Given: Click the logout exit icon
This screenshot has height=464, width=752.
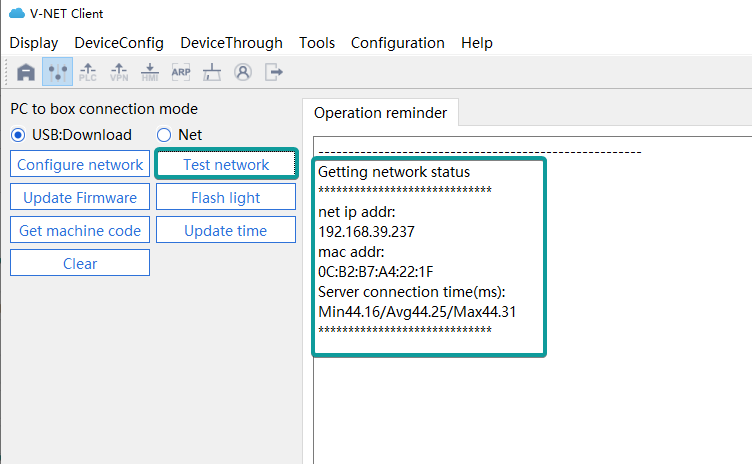Looking at the screenshot, I should click(273, 72).
